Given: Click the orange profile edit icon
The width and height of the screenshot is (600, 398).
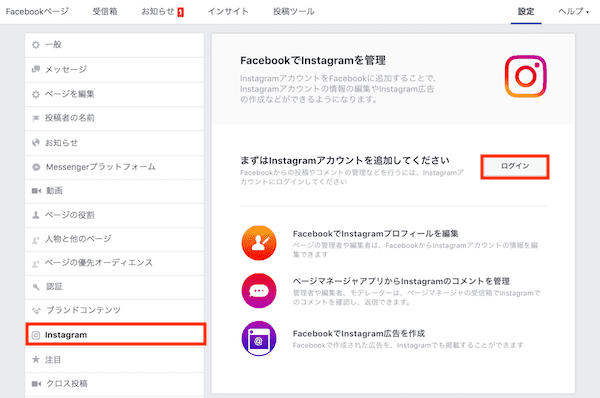Looking at the screenshot, I should [259, 243].
